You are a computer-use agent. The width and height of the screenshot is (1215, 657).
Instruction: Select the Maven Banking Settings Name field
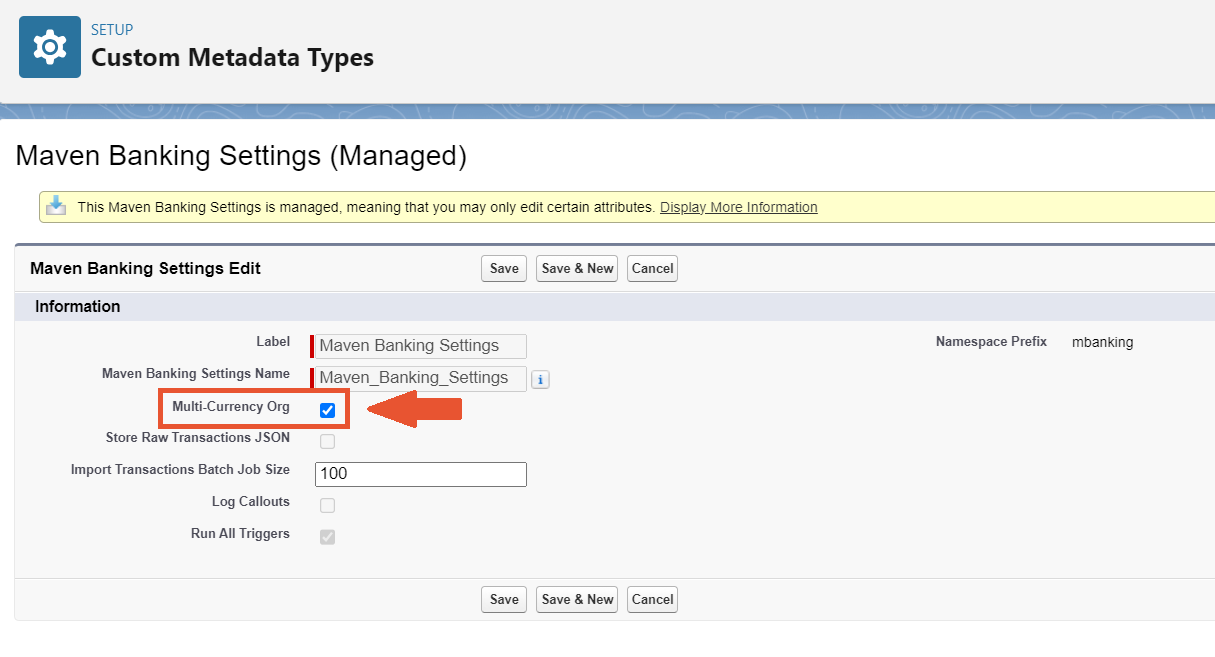(x=420, y=378)
